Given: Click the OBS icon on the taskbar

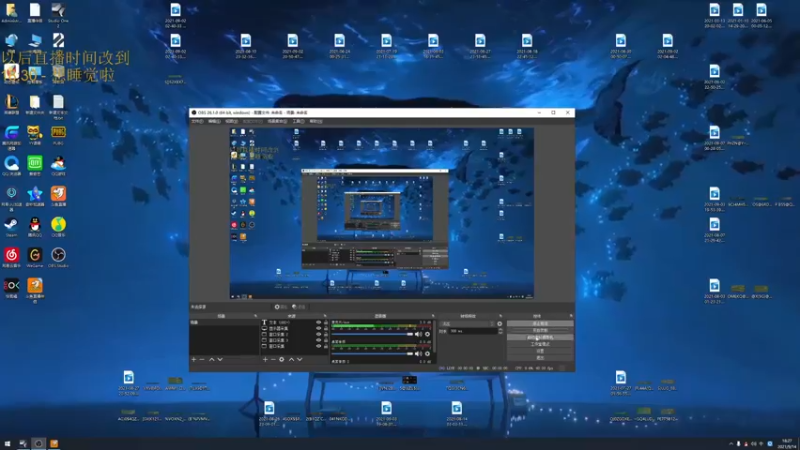Looking at the screenshot, I should coord(38,443).
